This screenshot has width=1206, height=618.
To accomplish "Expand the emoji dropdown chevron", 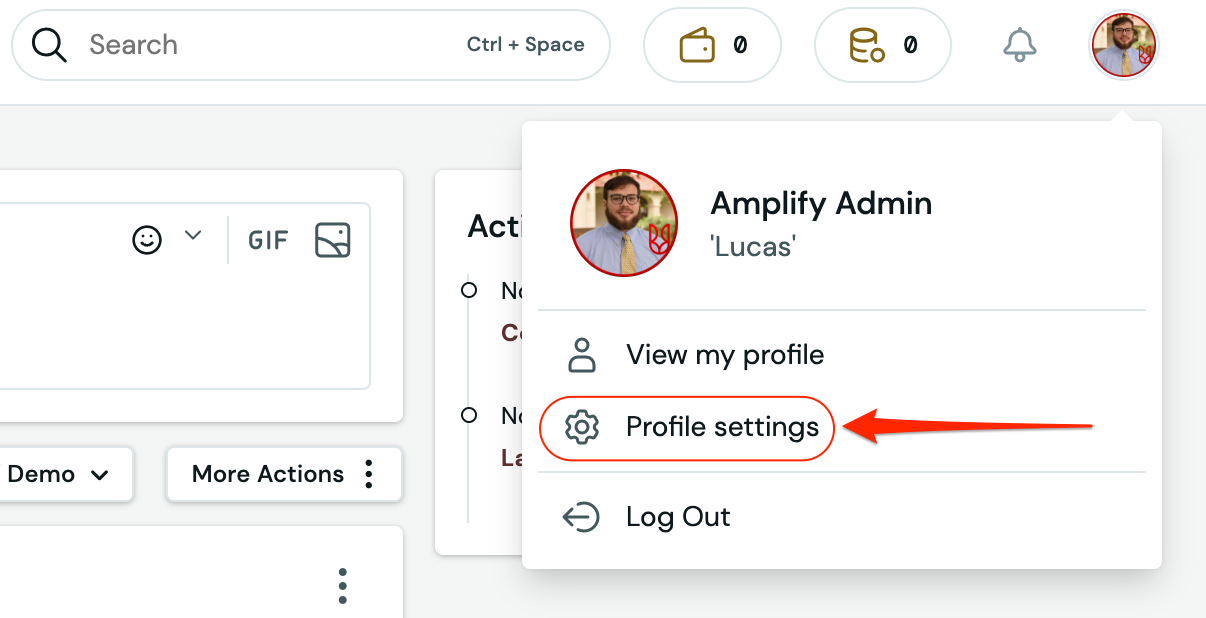I will 193,236.
